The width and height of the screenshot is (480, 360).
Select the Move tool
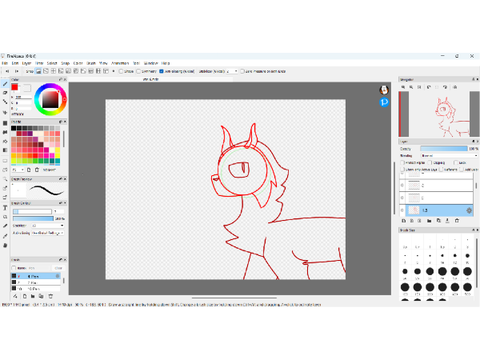tap(5, 113)
